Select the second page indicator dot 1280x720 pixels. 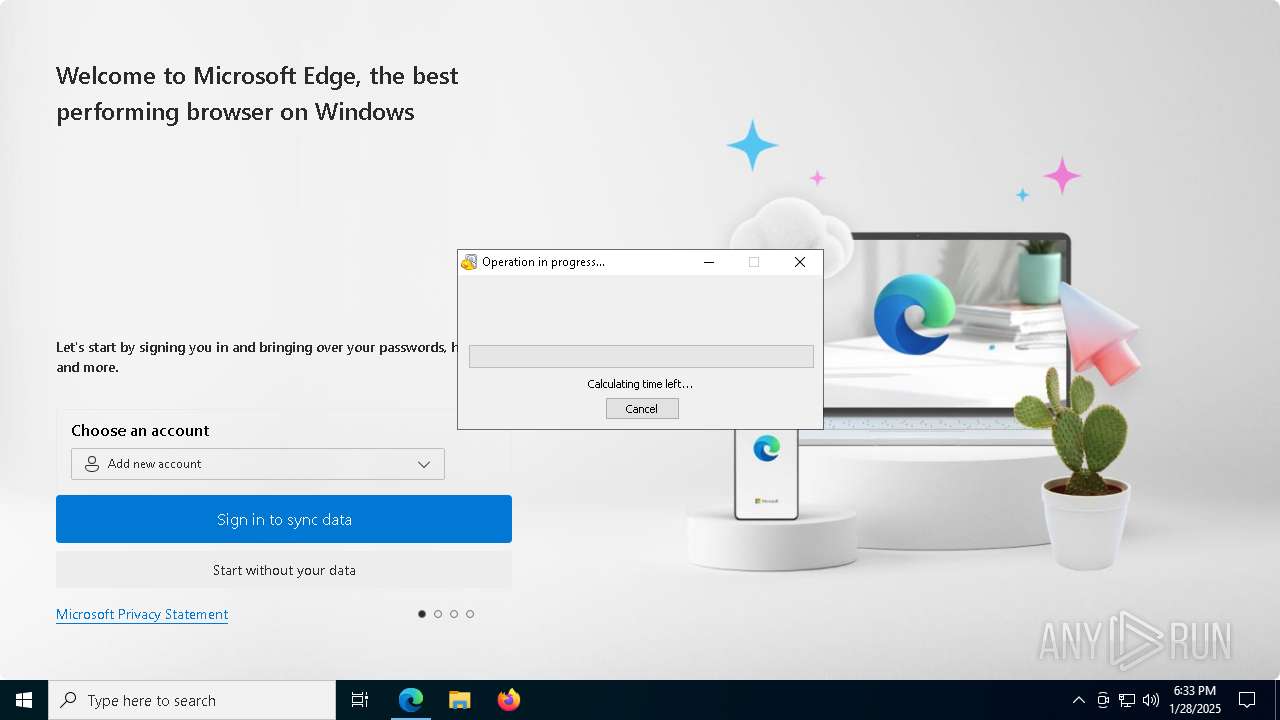pyautogui.click(x=438, y=614)
